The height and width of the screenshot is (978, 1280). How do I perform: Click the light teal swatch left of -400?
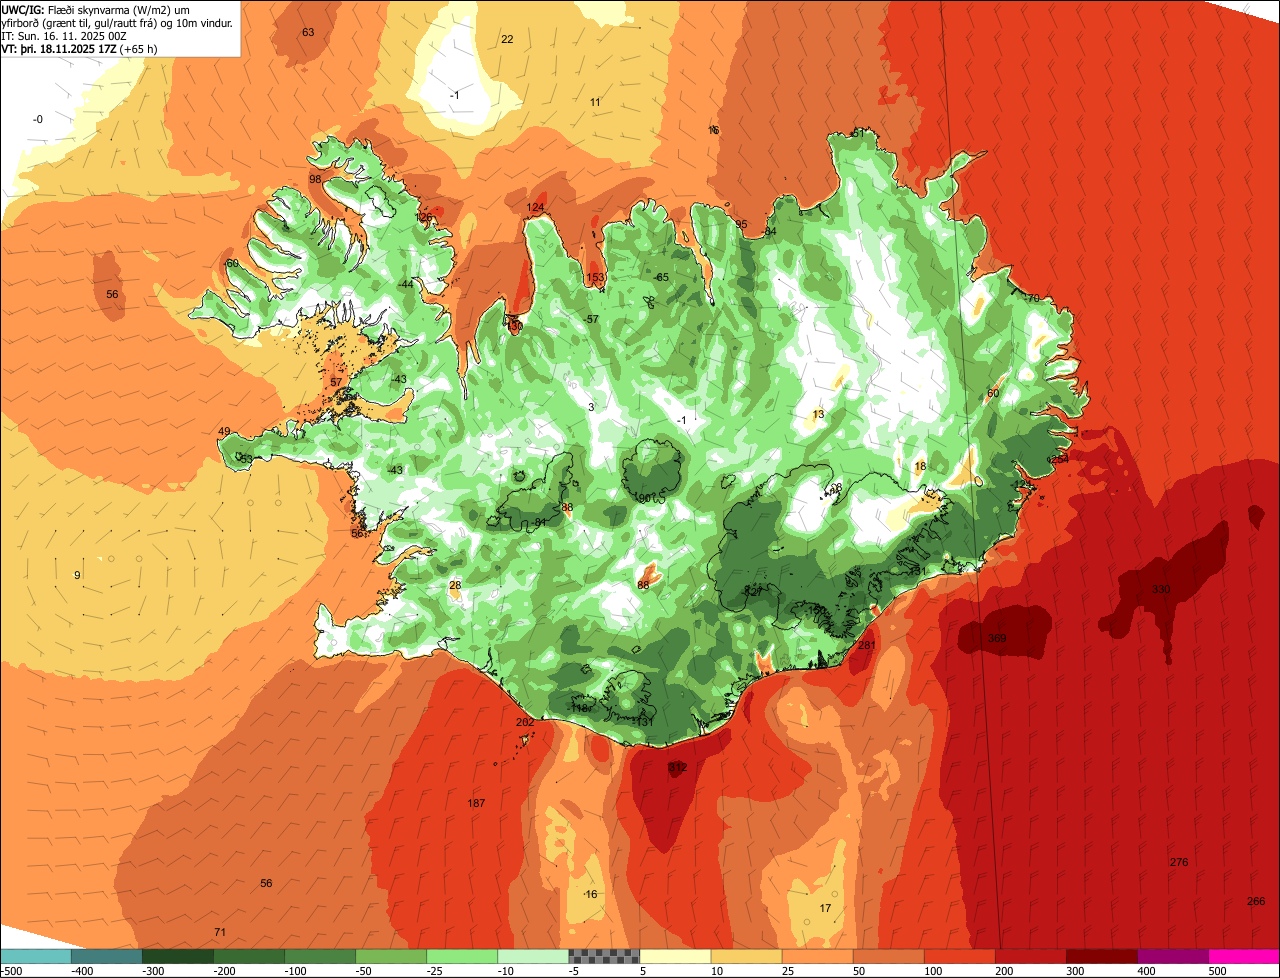(35, 956)
